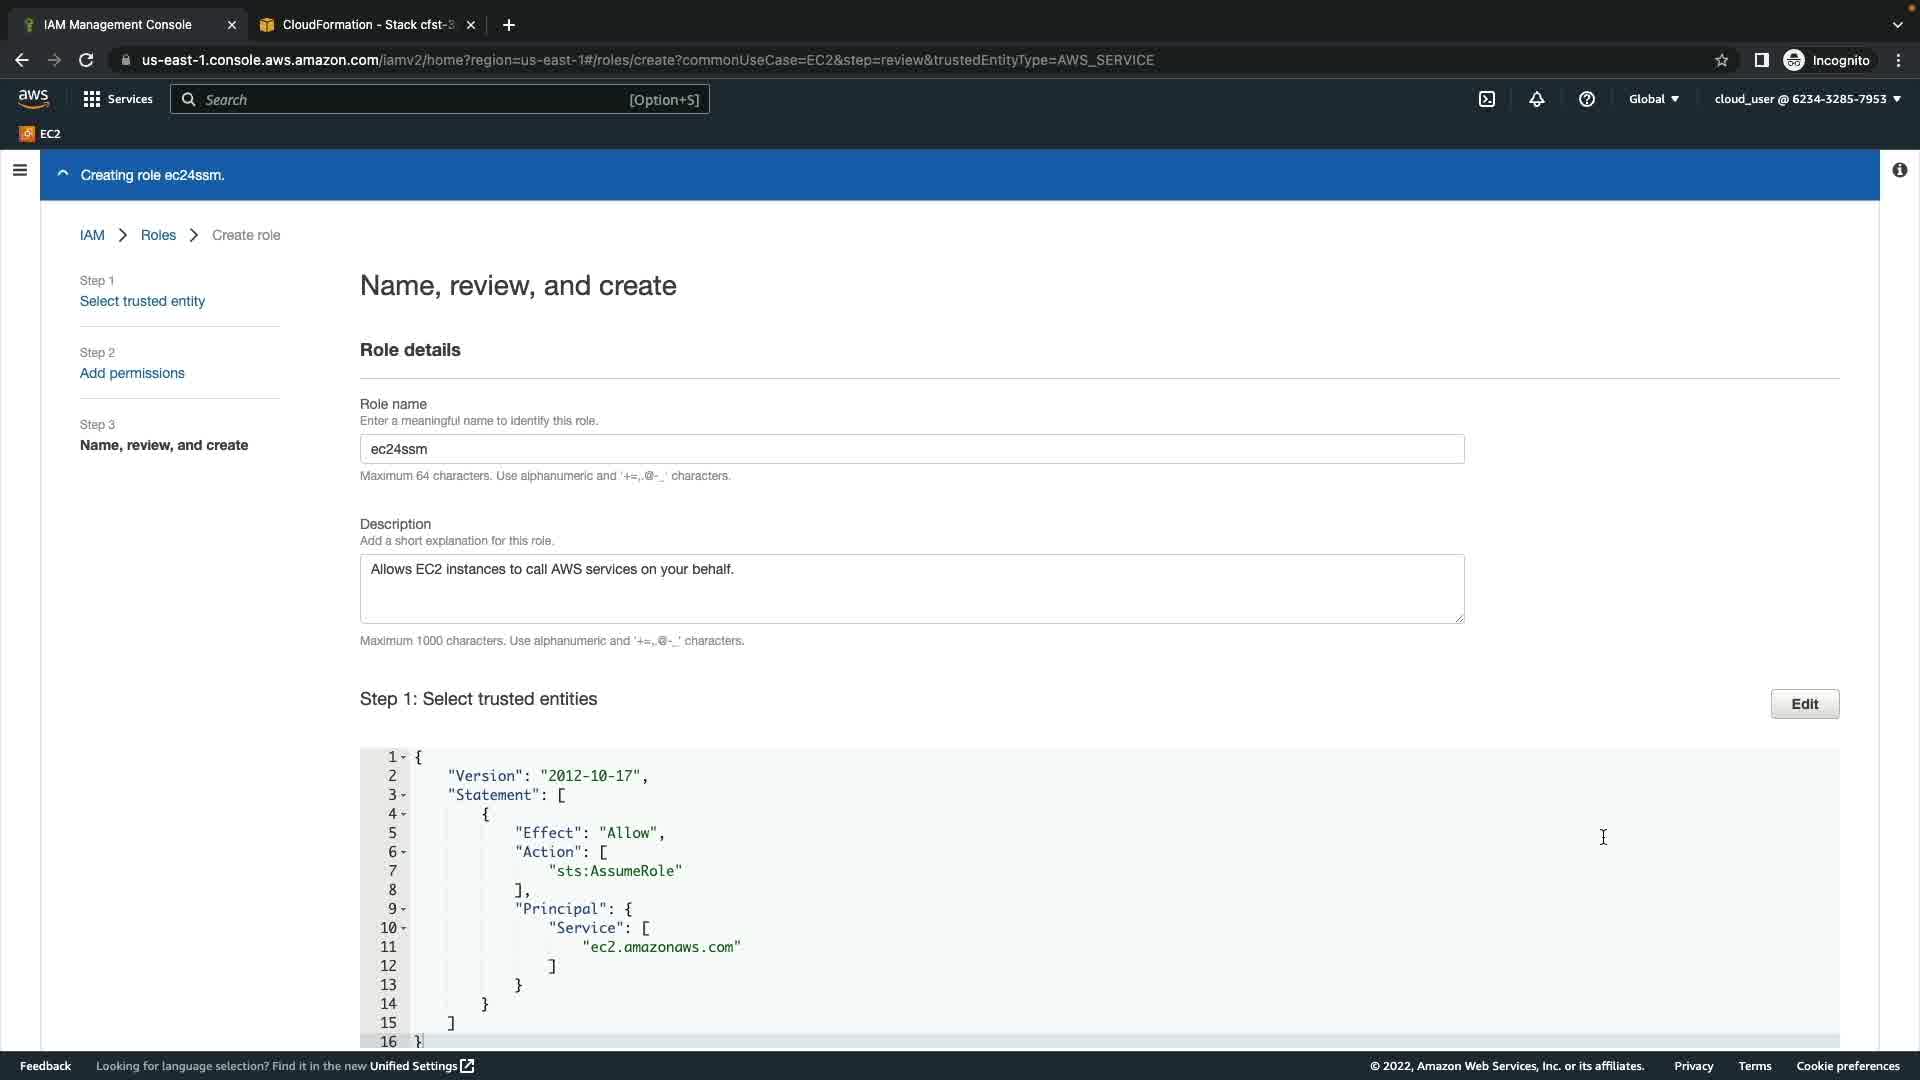Click into the Role name field
1920x1080 pixels.
click(911, 449)
